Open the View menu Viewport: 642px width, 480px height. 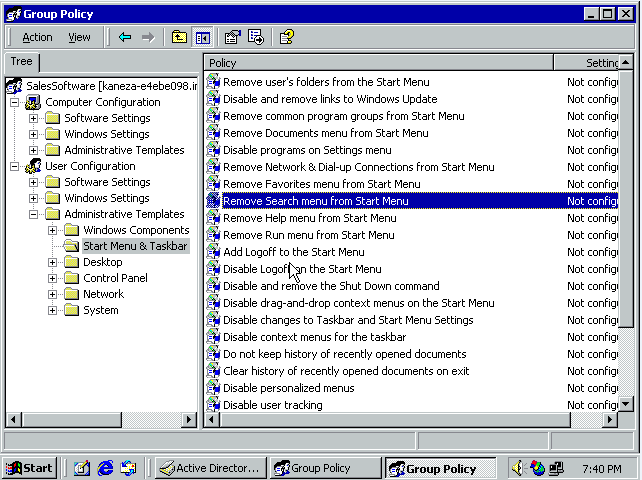click(x=79, y=38)
